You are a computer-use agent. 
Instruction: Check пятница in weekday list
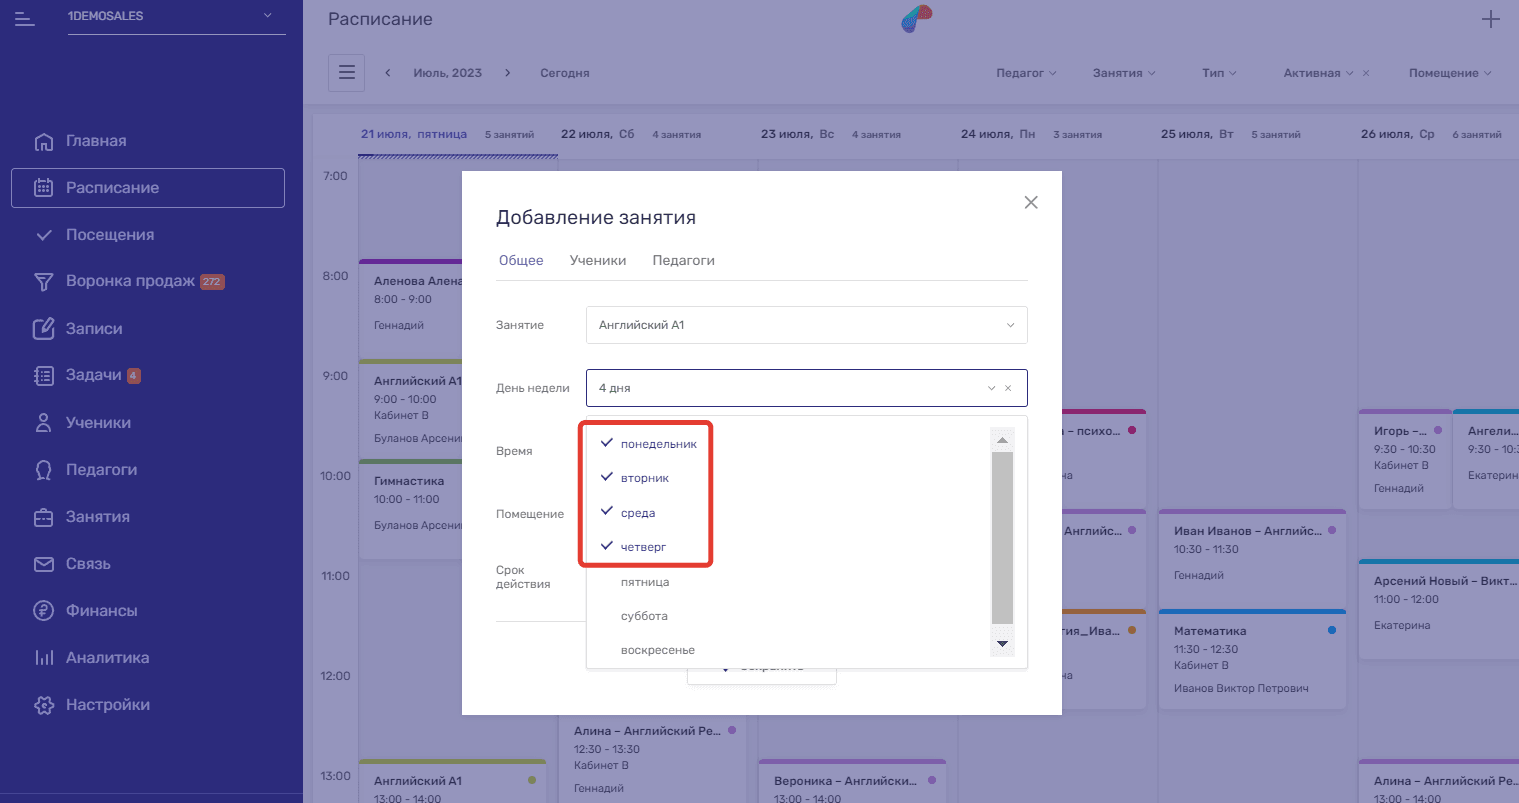tap(644, 582)
